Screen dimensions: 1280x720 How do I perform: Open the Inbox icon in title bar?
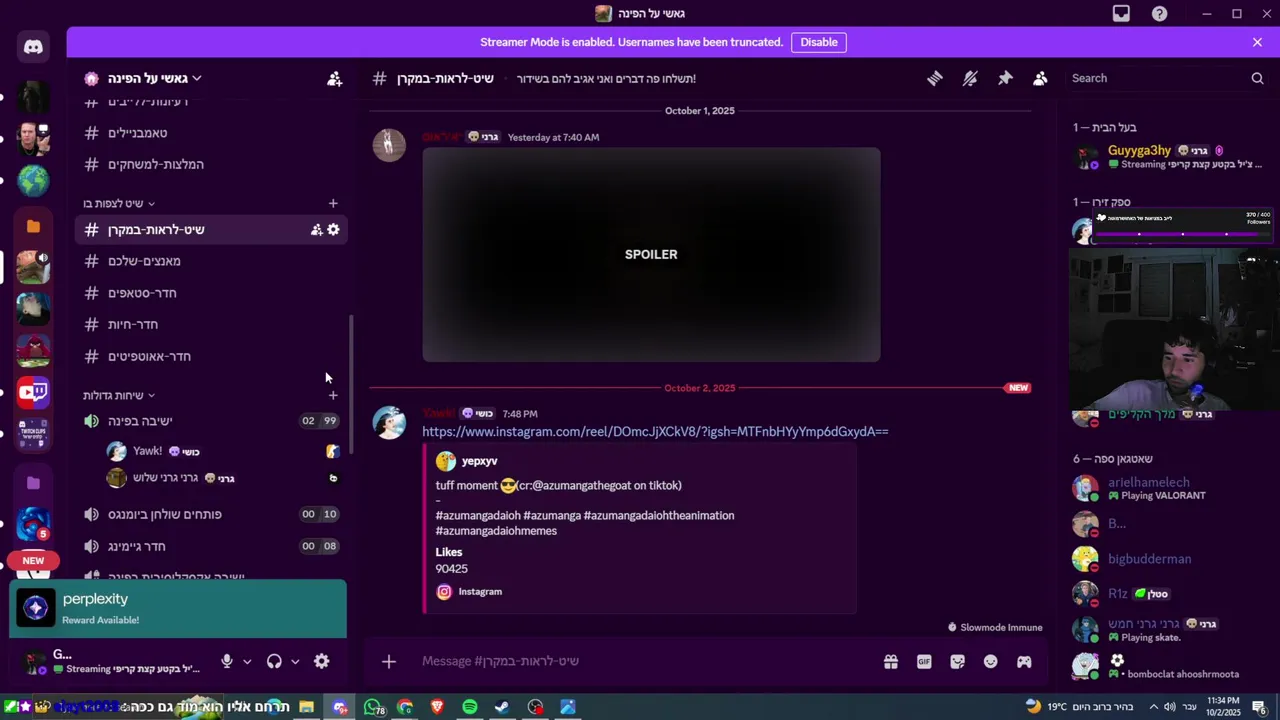point(1121,14)
